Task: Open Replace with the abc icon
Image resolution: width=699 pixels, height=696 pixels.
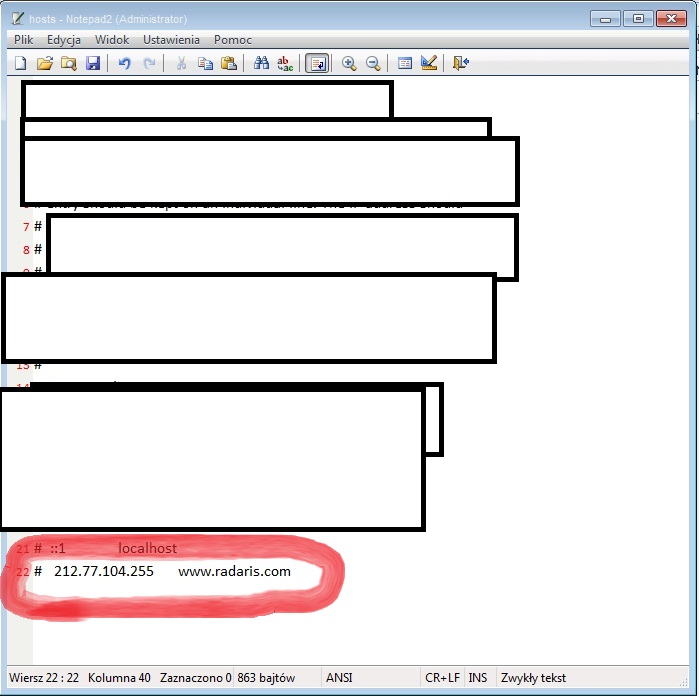Action: point(285,63)
